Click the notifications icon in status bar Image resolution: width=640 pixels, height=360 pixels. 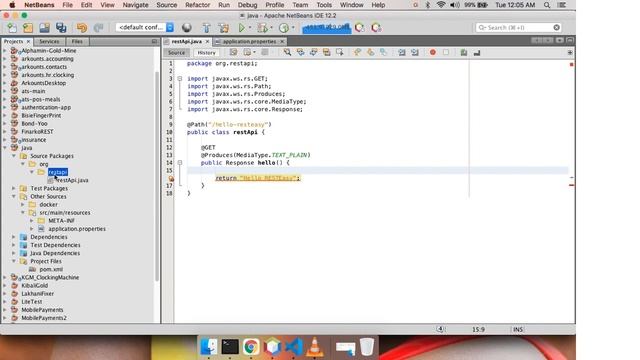tap(440, 329)
